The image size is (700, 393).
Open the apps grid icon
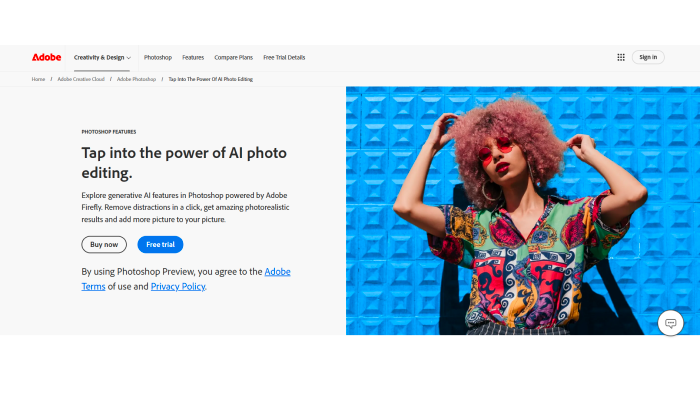click(x=621, y=57)
